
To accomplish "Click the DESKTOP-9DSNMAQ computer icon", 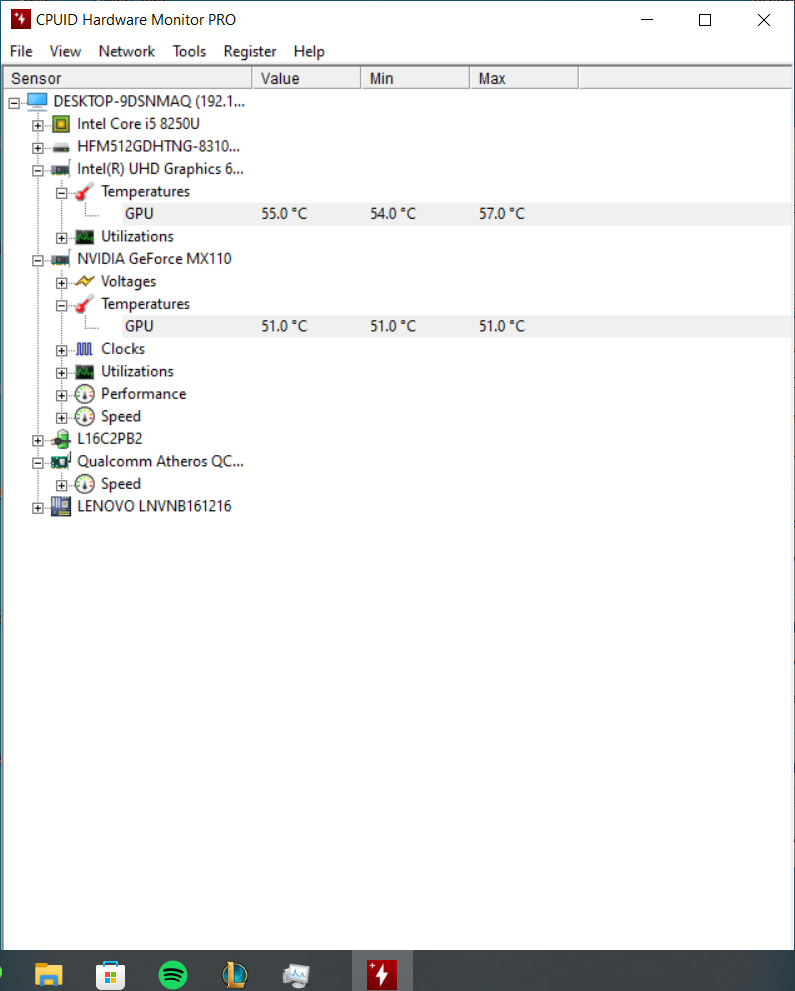I will coord(37,101).
